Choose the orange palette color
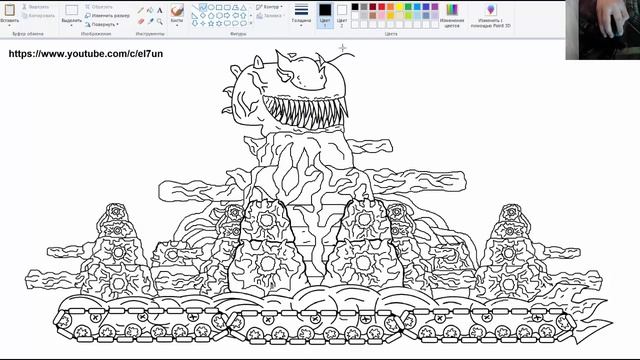 click(x=390, y=7)
